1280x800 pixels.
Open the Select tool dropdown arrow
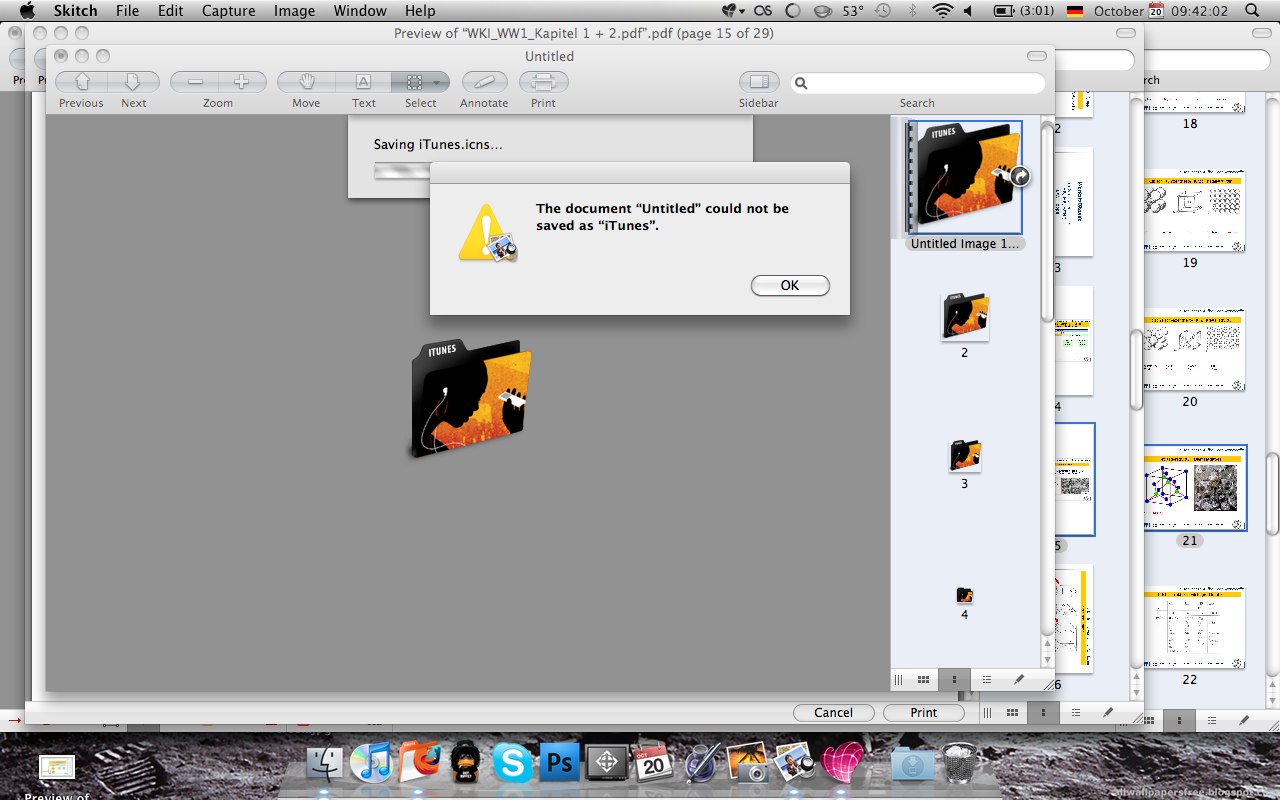point(438,83)
